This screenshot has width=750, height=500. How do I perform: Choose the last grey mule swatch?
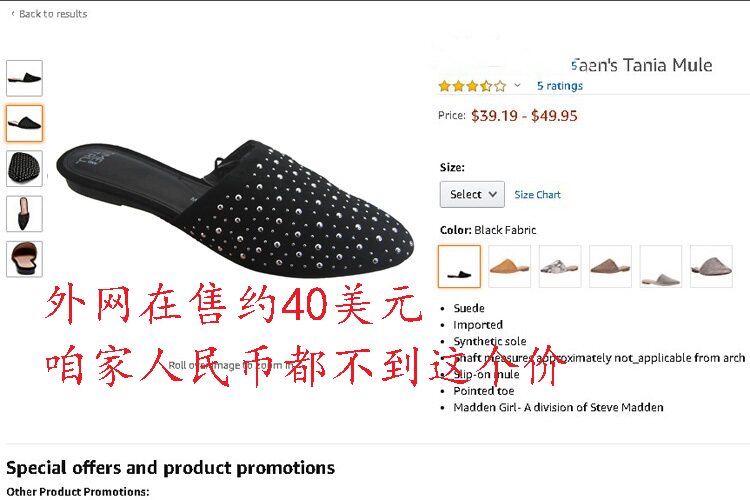point(711,267)
